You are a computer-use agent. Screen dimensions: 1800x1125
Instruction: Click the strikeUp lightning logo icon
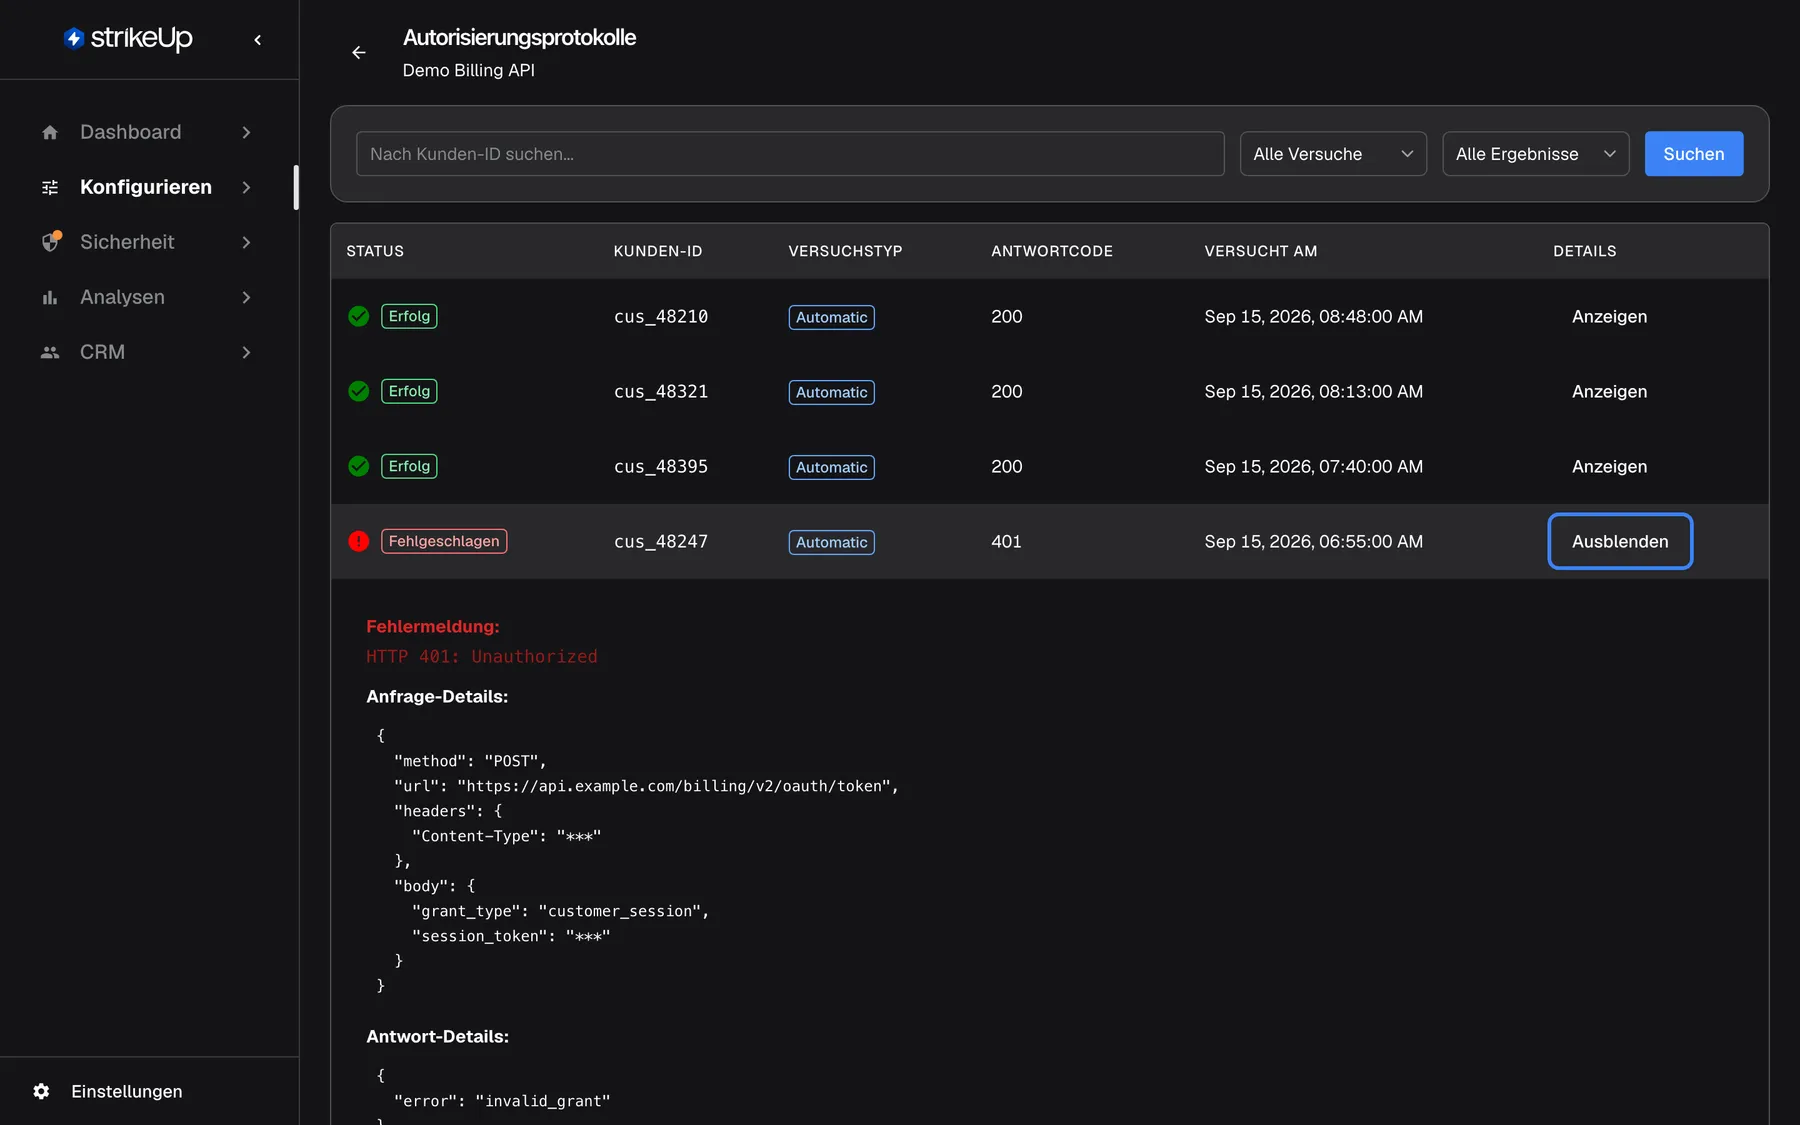click(x=74, y=38)
